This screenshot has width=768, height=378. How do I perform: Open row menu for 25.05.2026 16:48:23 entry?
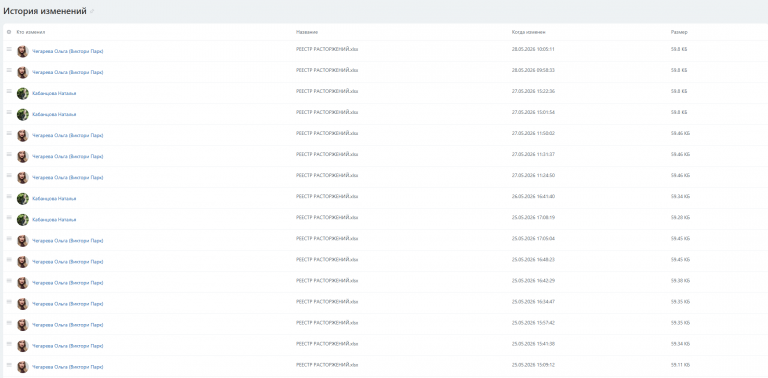tap(9, 260)
